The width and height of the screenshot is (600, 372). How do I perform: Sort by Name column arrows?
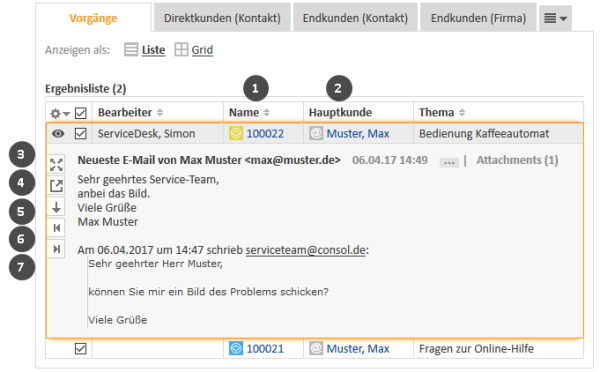pyautogui.click(x=266, y=113)
